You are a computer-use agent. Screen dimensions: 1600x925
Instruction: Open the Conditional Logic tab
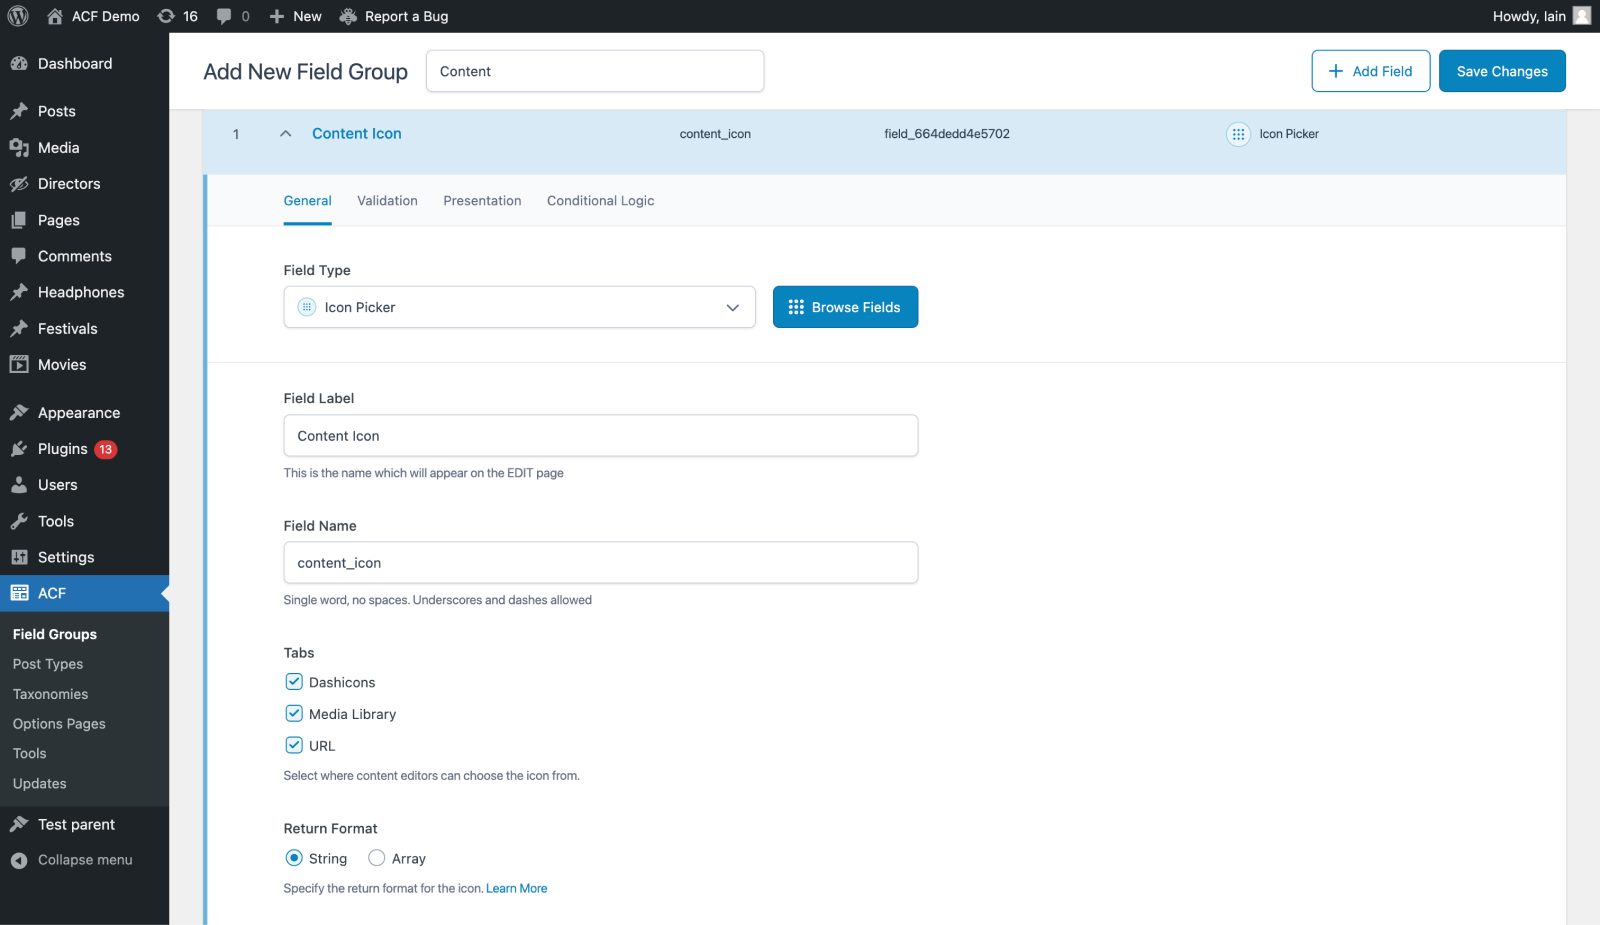click(600, 201)
